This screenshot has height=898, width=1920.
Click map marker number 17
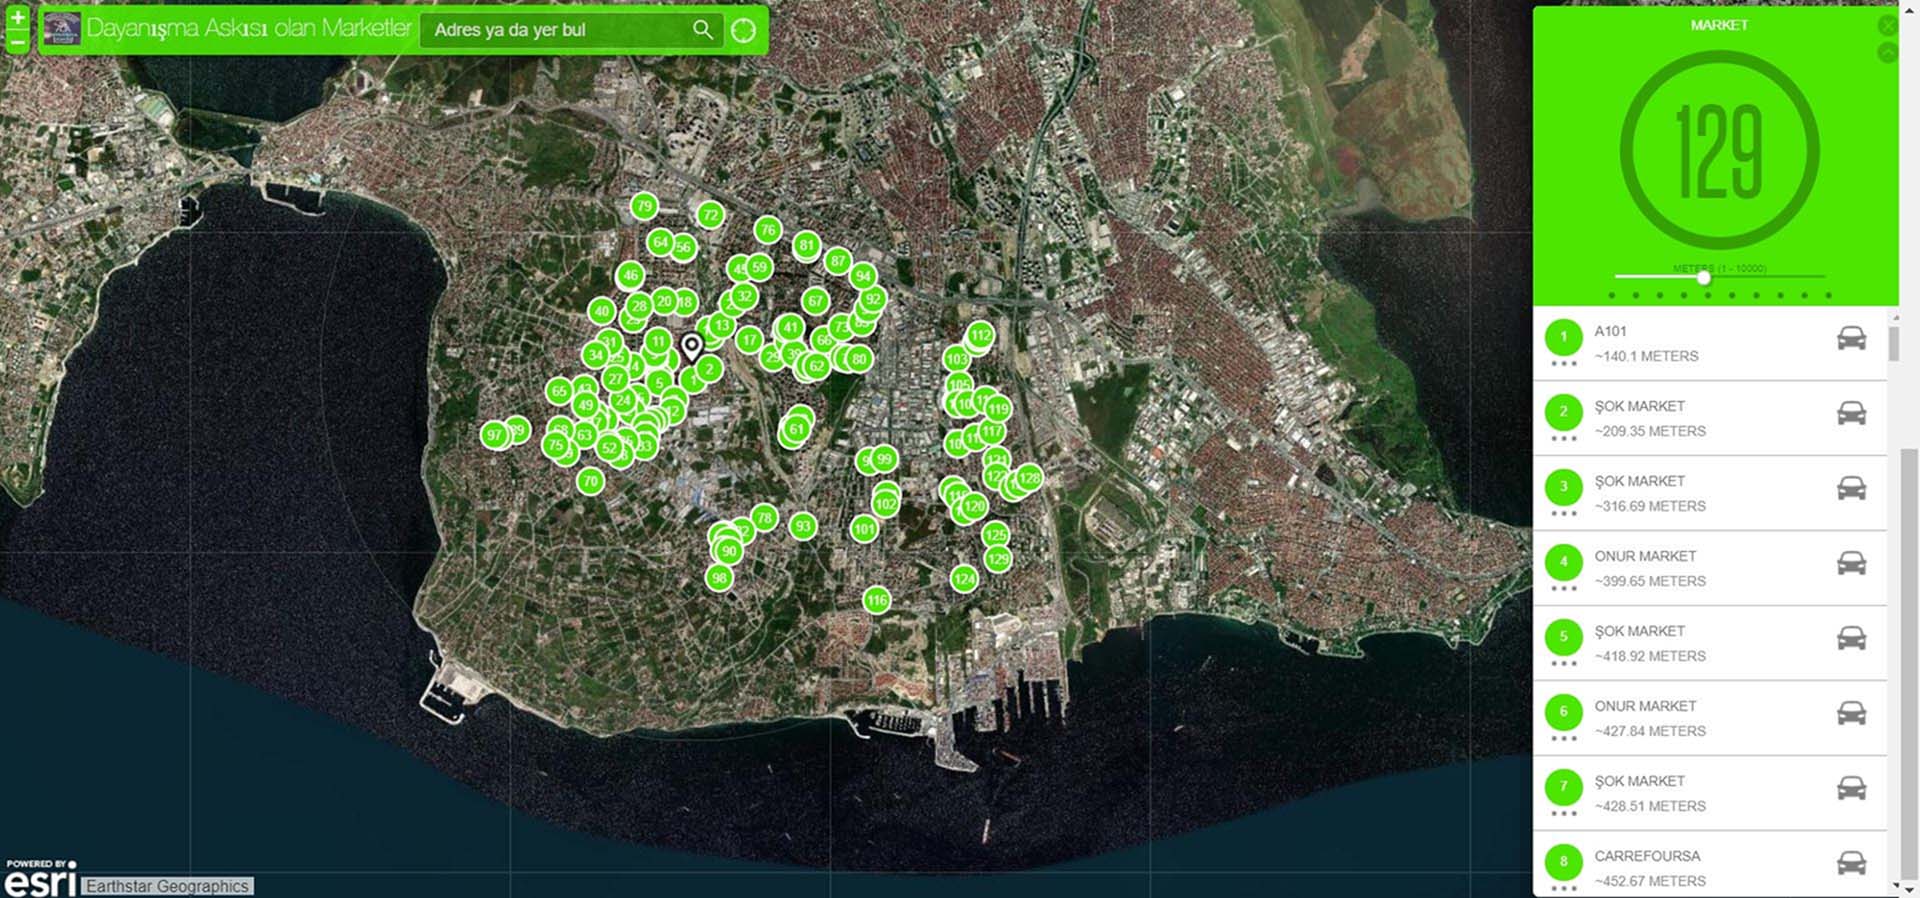pos(749,340)
